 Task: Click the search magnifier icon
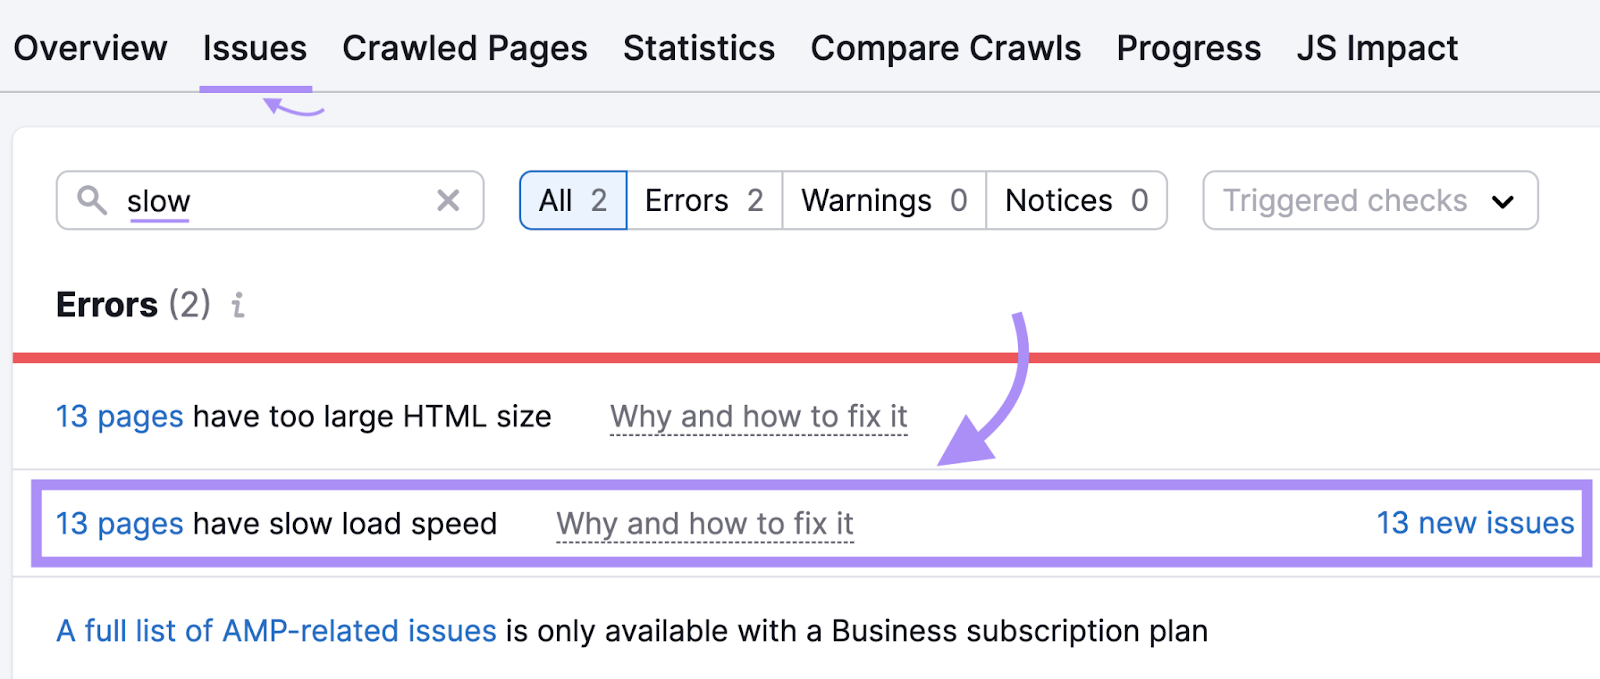pos(93,201)
